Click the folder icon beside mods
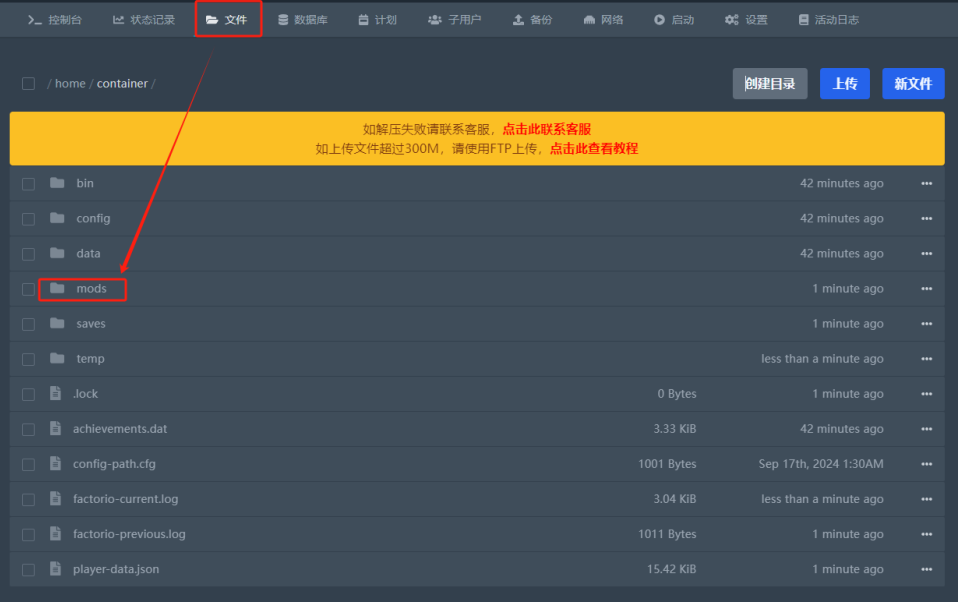This screenshot has width=958, height=602. pos(57,289)
